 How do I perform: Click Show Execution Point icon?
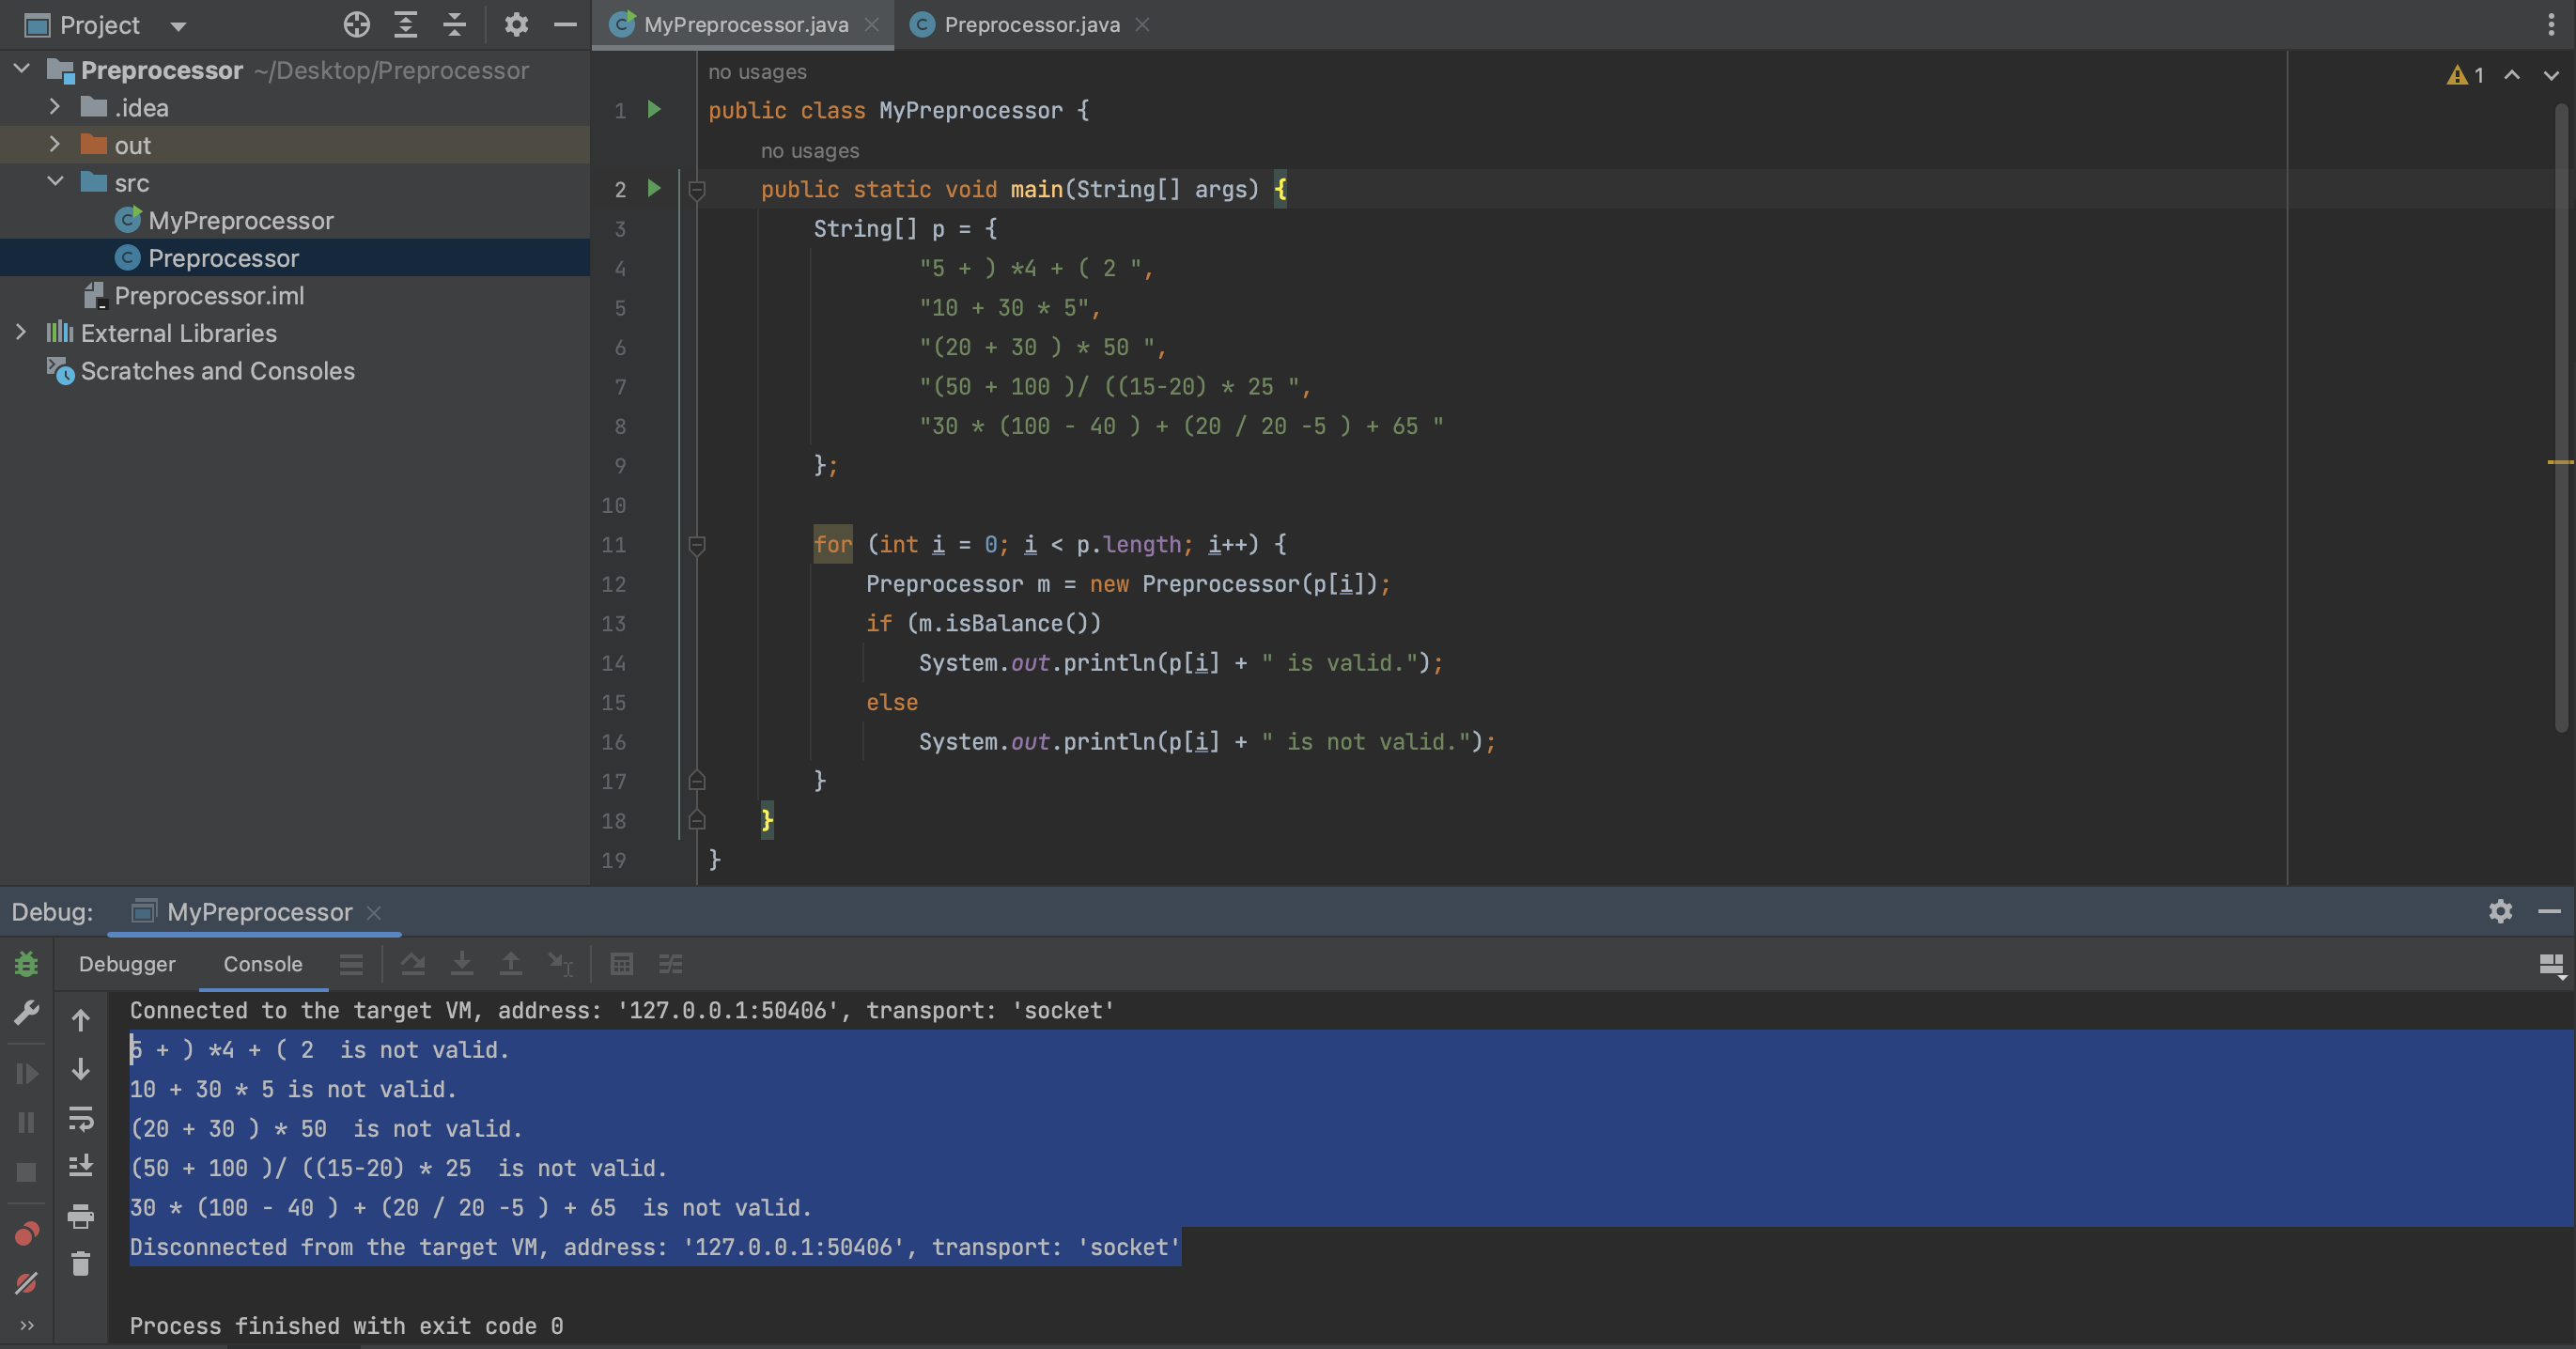tap(351, 964)
